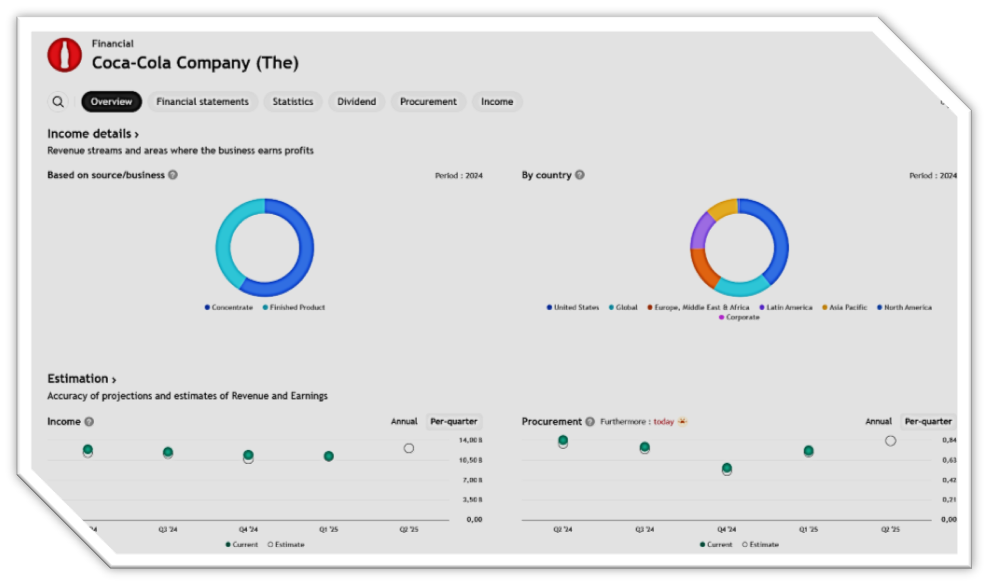Click the sun icon after 'today'
This screenshot has height=585, width=989.
pyautogui.click(x=682, y=422)
